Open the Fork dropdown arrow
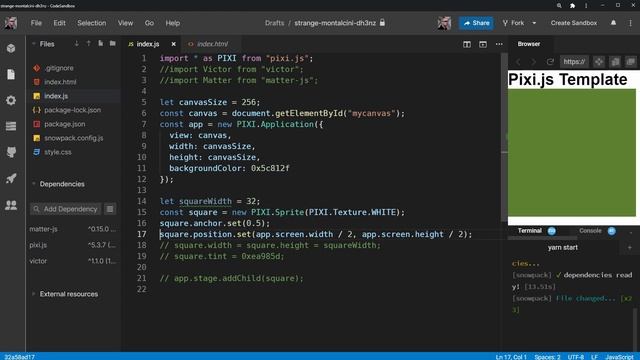Image resolution: width=640 pixels, height=360 pixels. [534, 23]
